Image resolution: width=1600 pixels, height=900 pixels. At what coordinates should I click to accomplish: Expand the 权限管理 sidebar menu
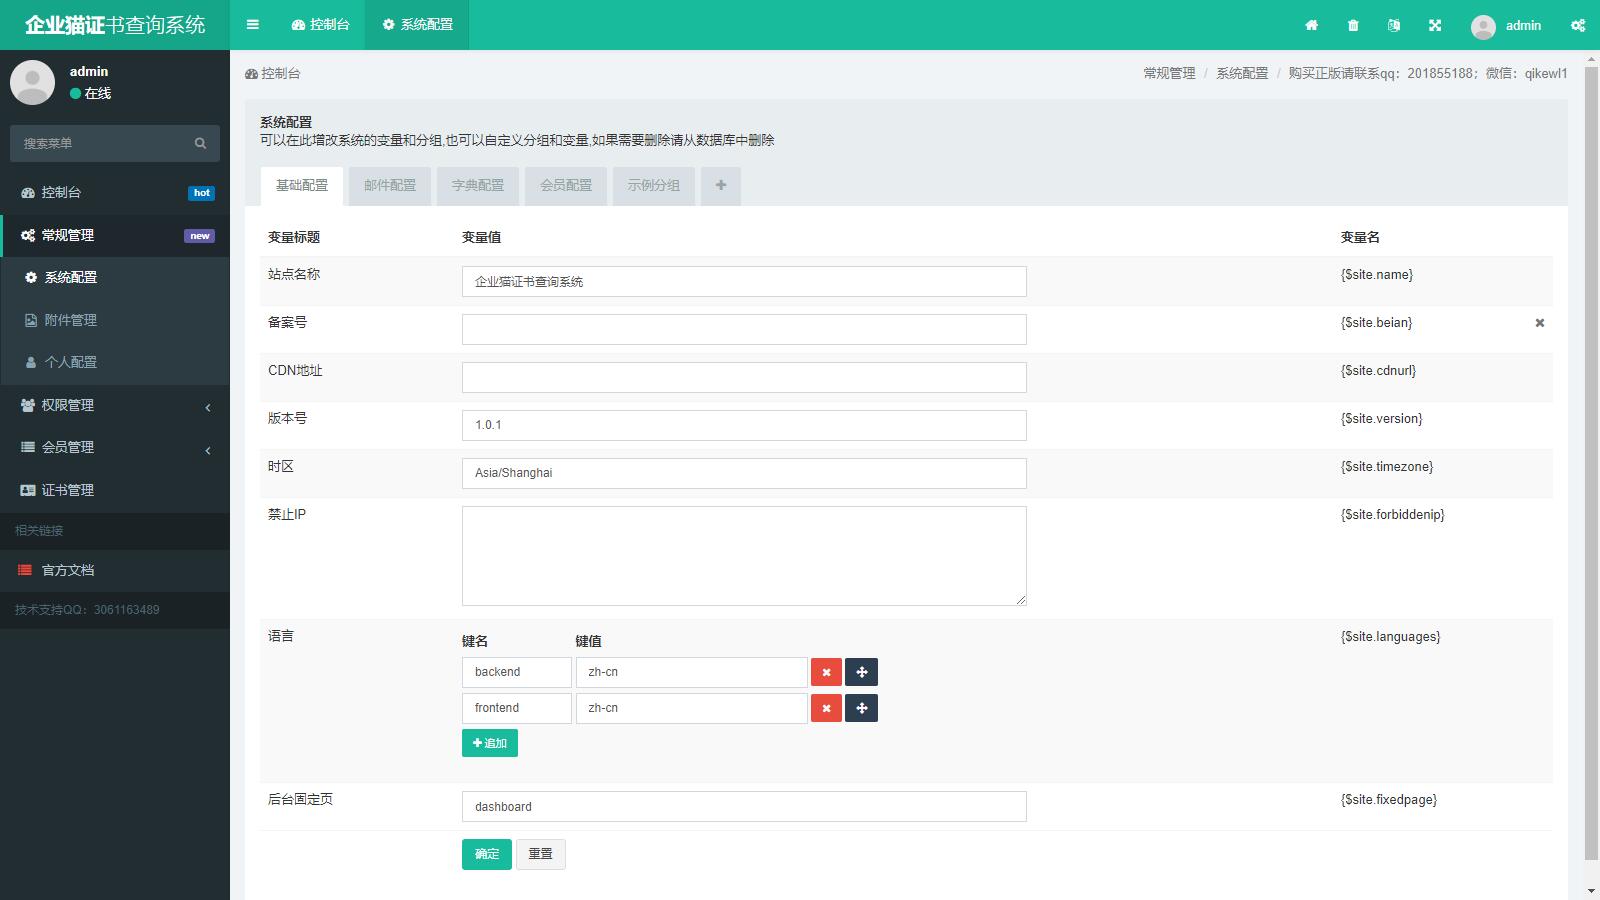click(115, 405)
